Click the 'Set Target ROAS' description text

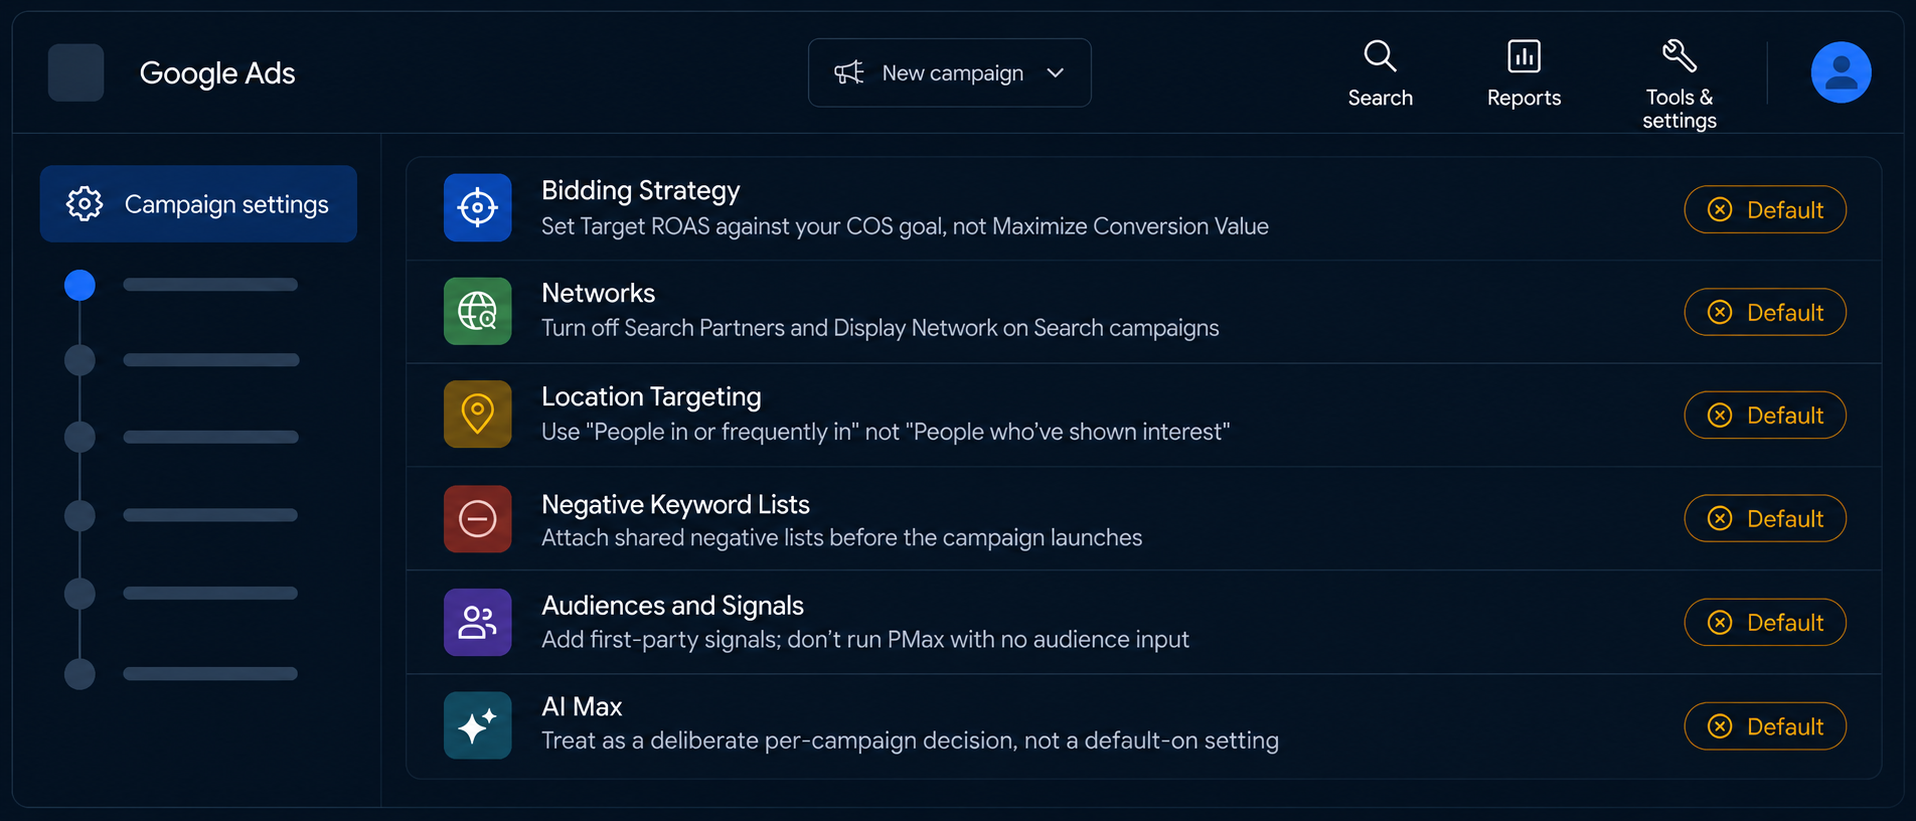[905, 227]
